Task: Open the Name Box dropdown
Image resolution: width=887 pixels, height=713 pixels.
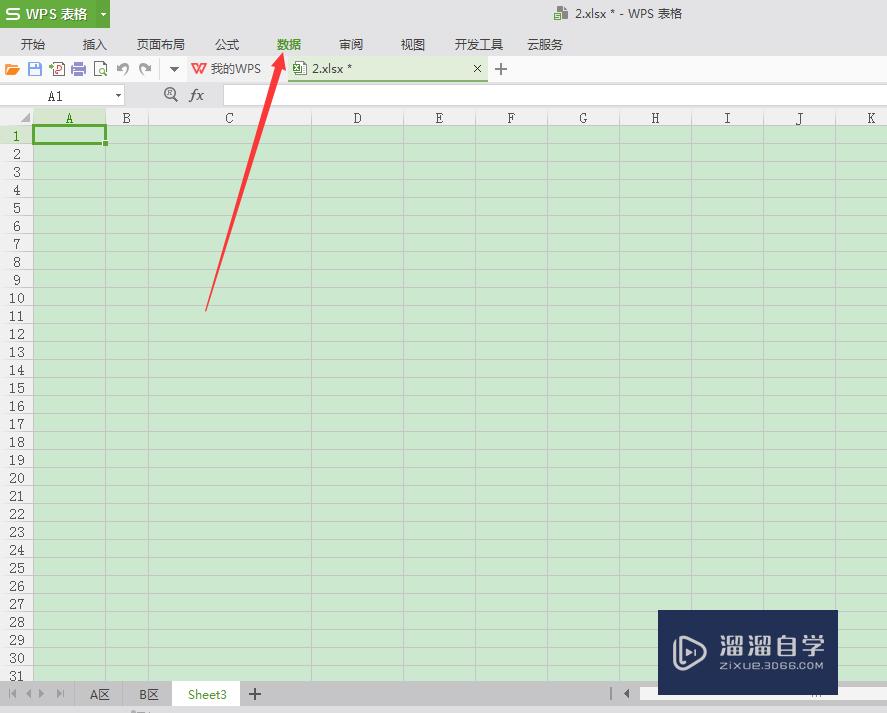Action: (x=118, y=94)
